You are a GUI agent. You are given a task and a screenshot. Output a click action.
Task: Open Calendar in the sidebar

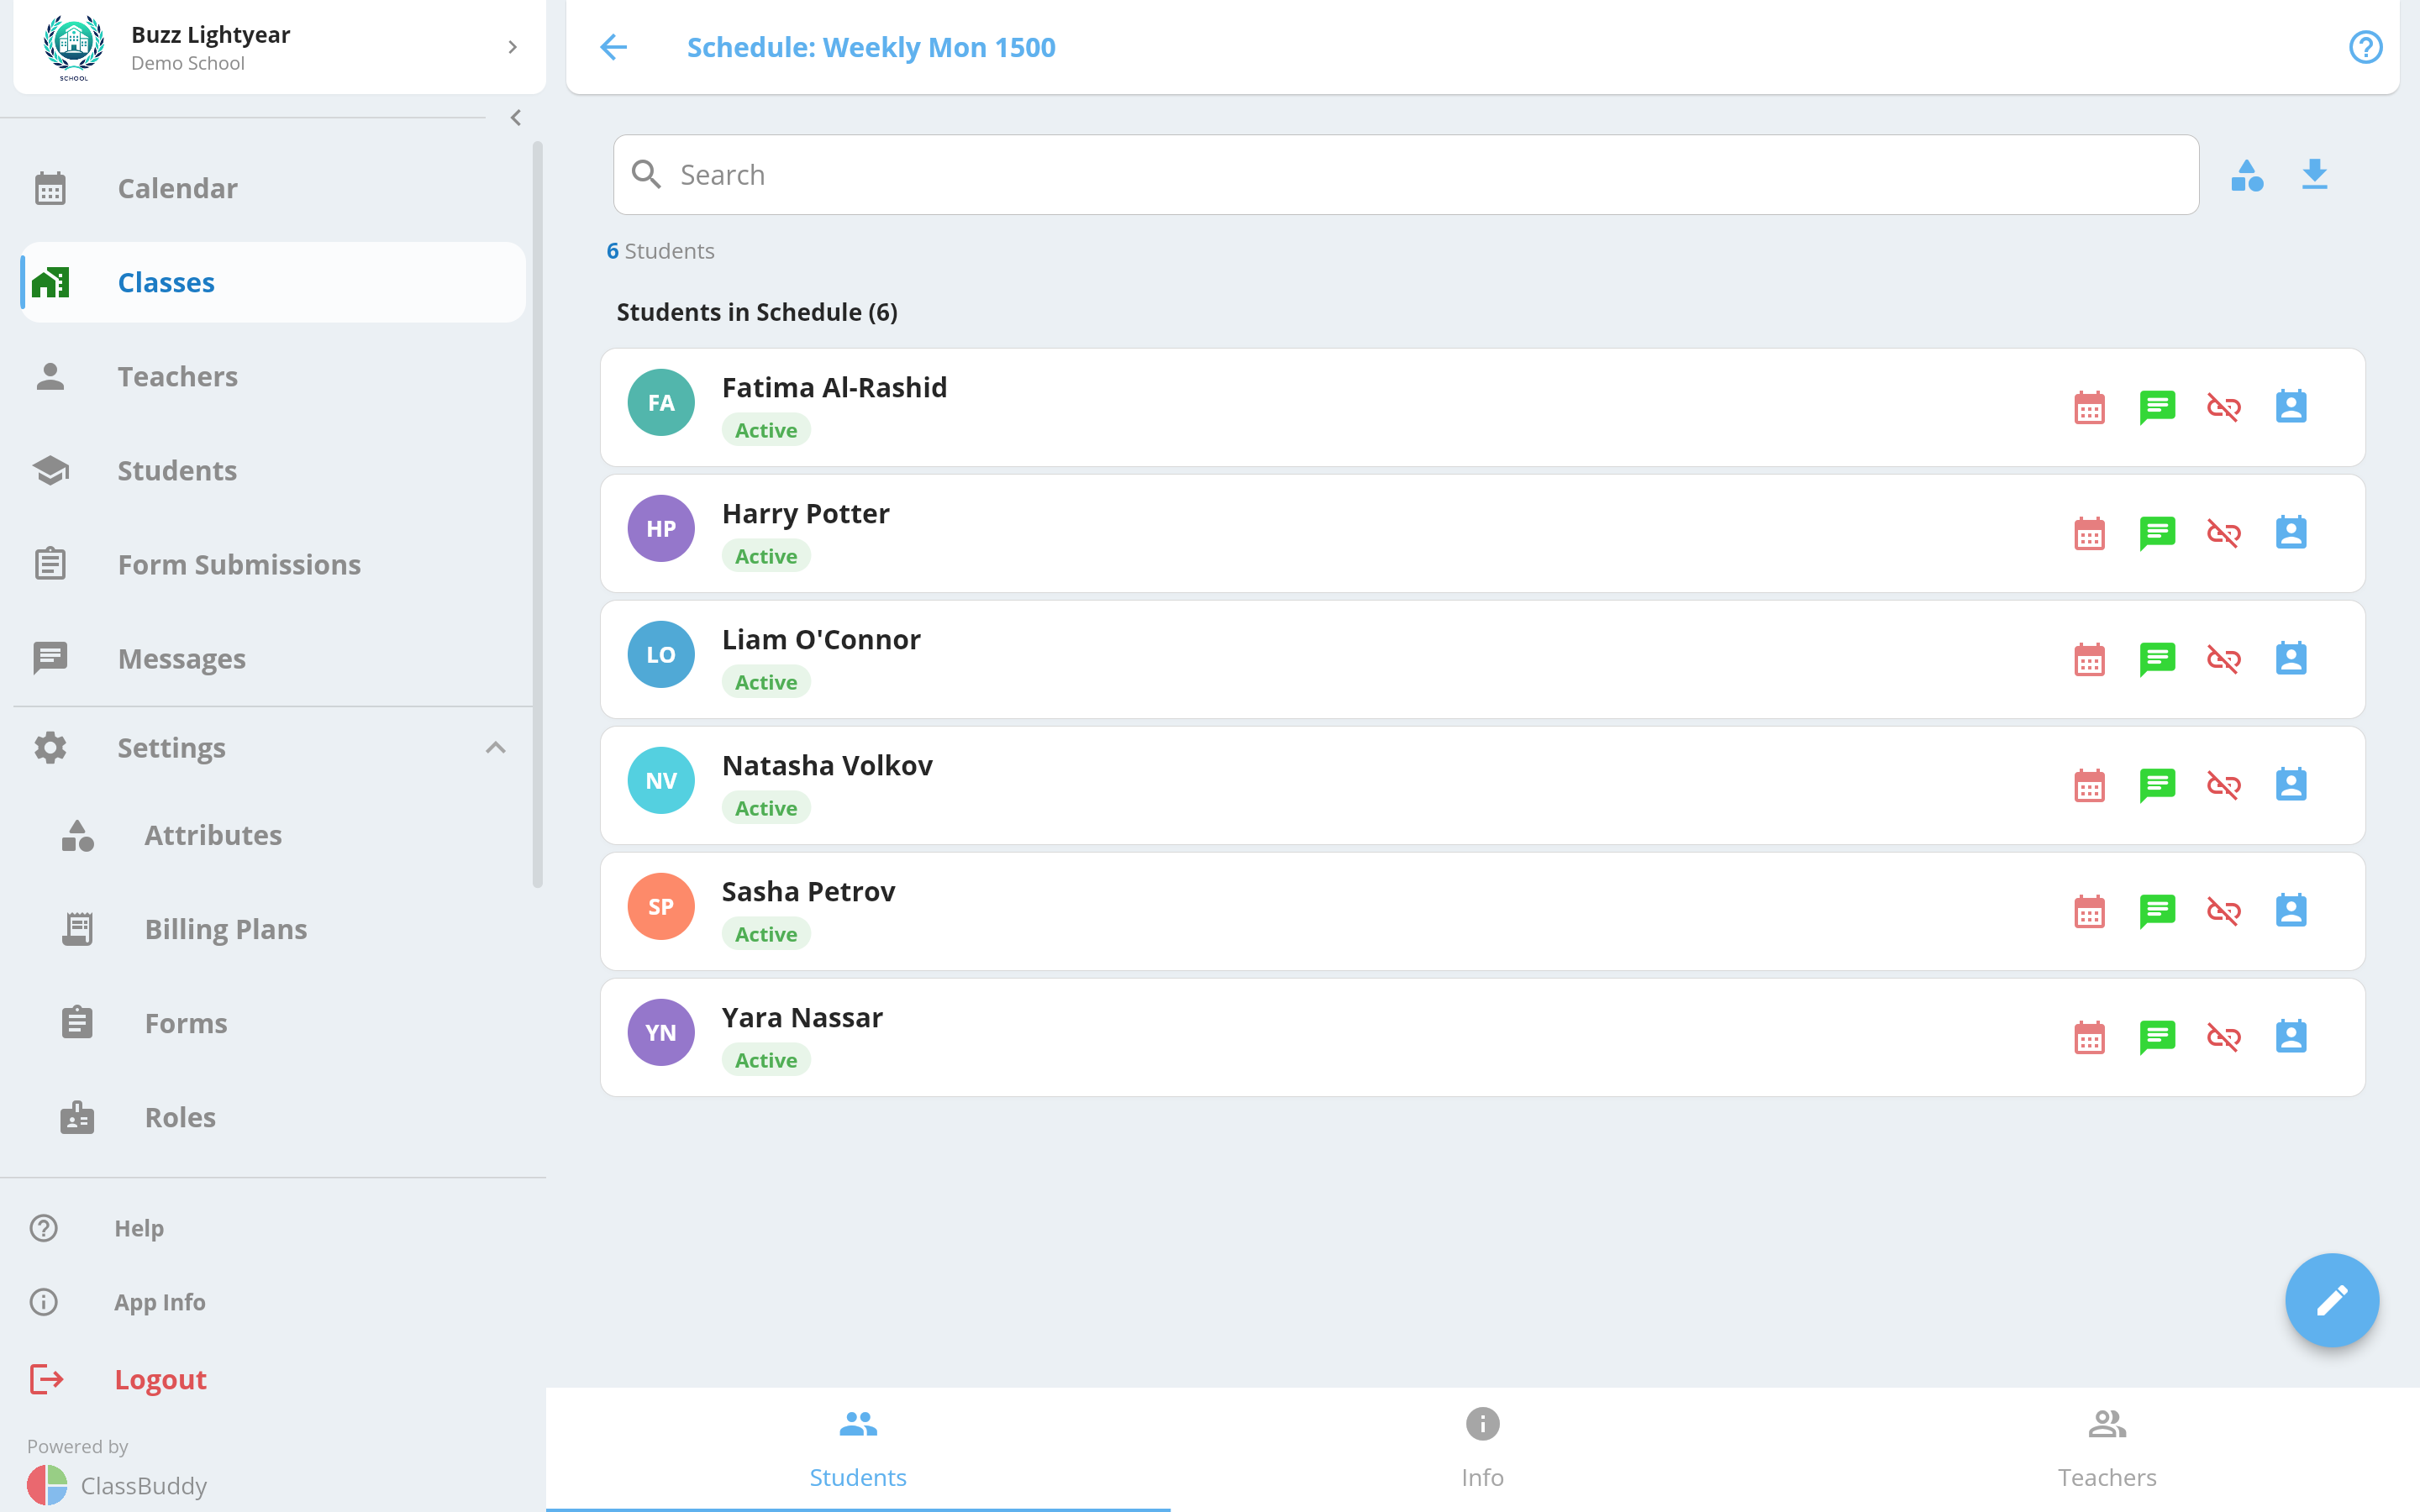273,188
